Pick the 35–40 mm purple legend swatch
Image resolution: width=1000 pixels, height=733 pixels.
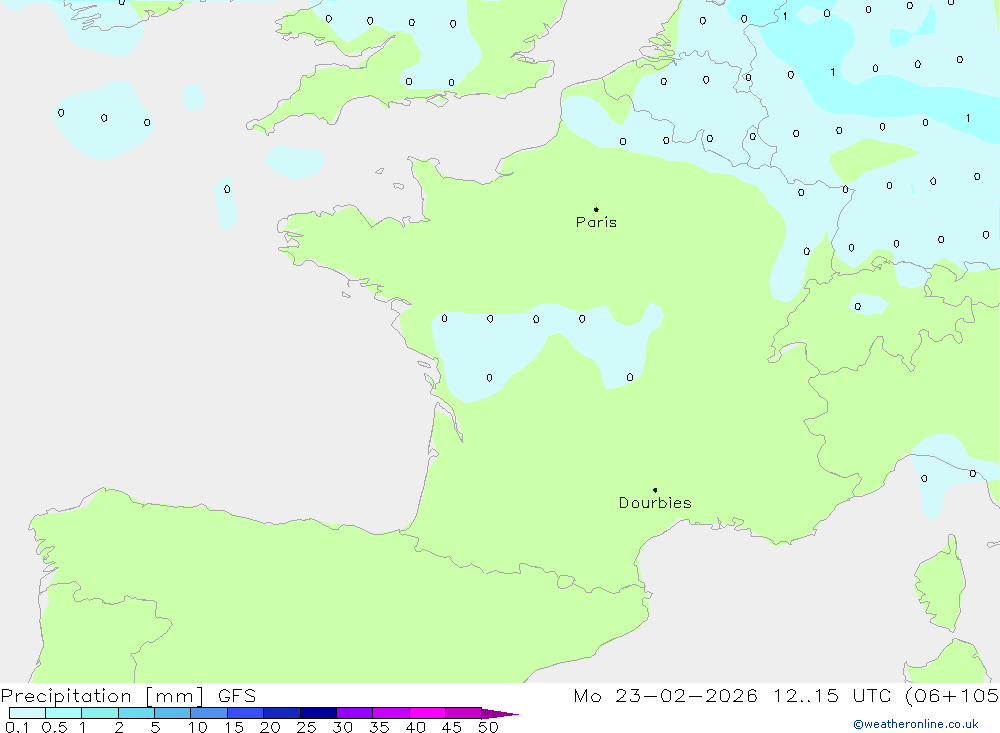click(390, 713)
